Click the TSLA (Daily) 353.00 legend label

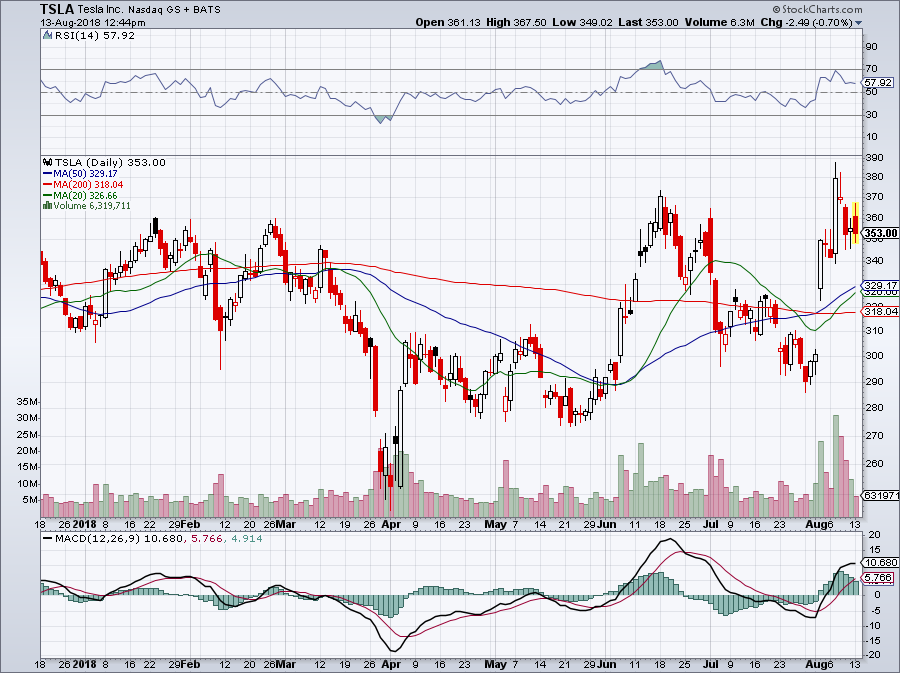pos(110,162)
